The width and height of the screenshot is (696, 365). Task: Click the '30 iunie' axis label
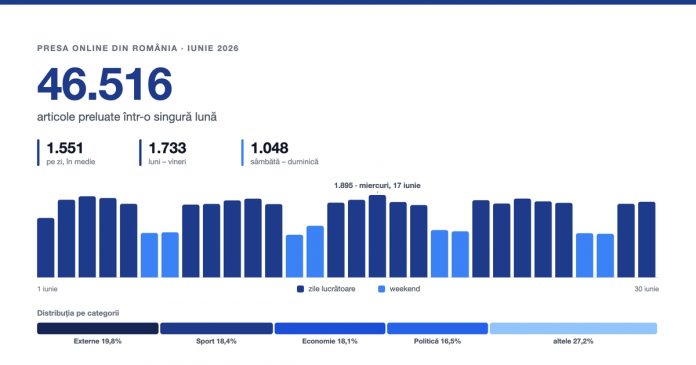click(x=647, y=289)
